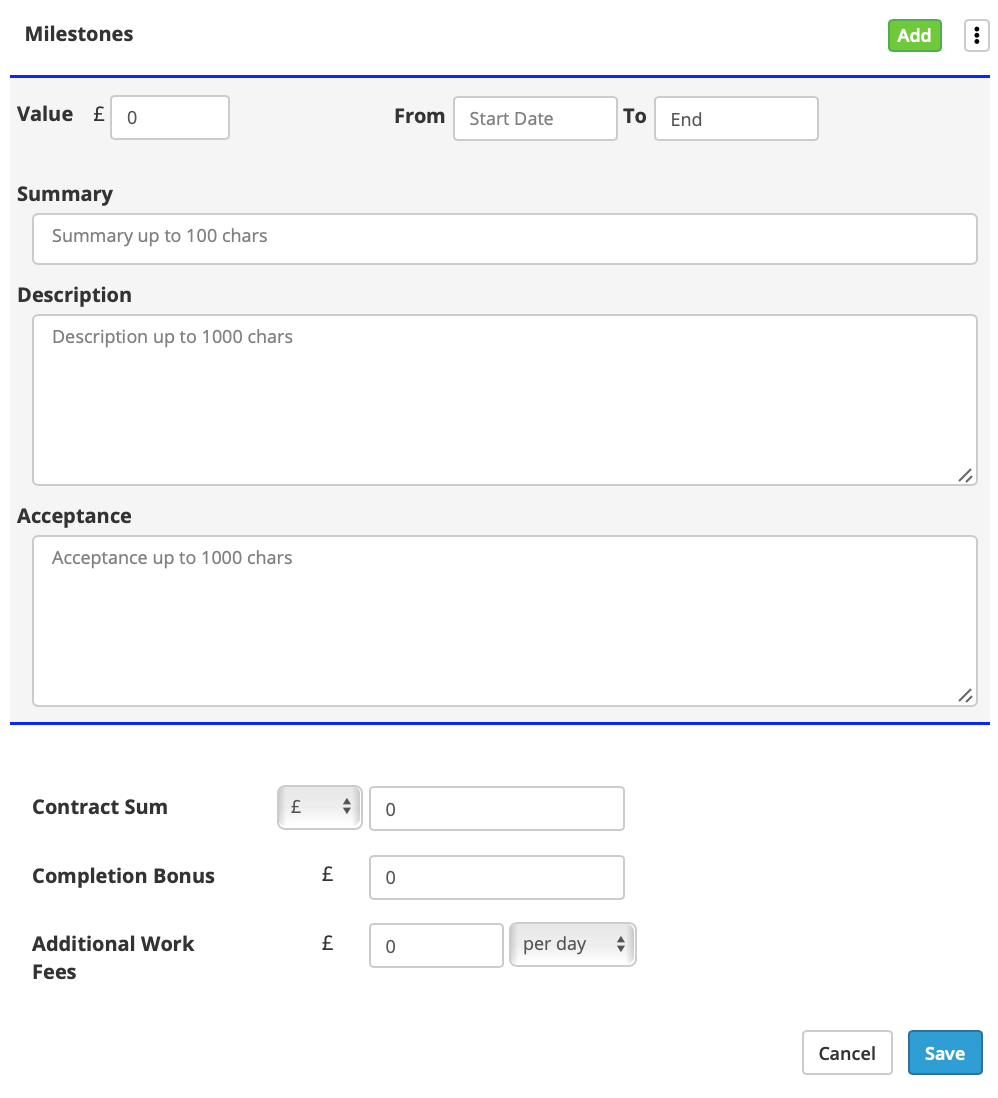This screenshot has width=998, height=1098.
Task: Click the Completion Bonus amount field
Action: (x=496, y=877)
